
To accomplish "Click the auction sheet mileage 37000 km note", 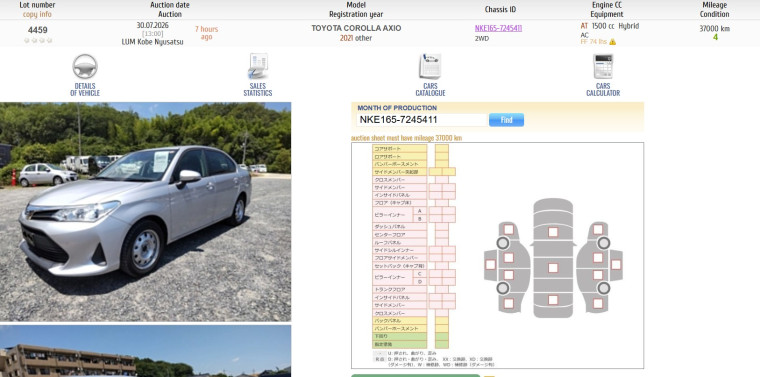I will 406,138.
